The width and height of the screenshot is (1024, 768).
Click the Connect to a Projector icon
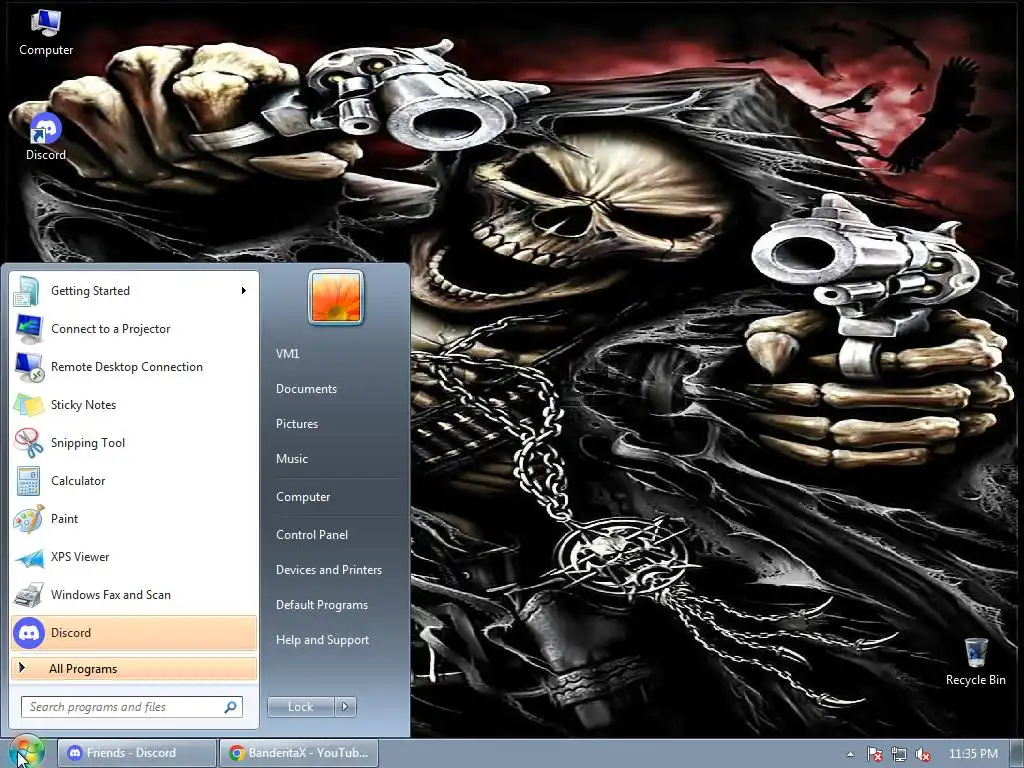pos(28,329)
